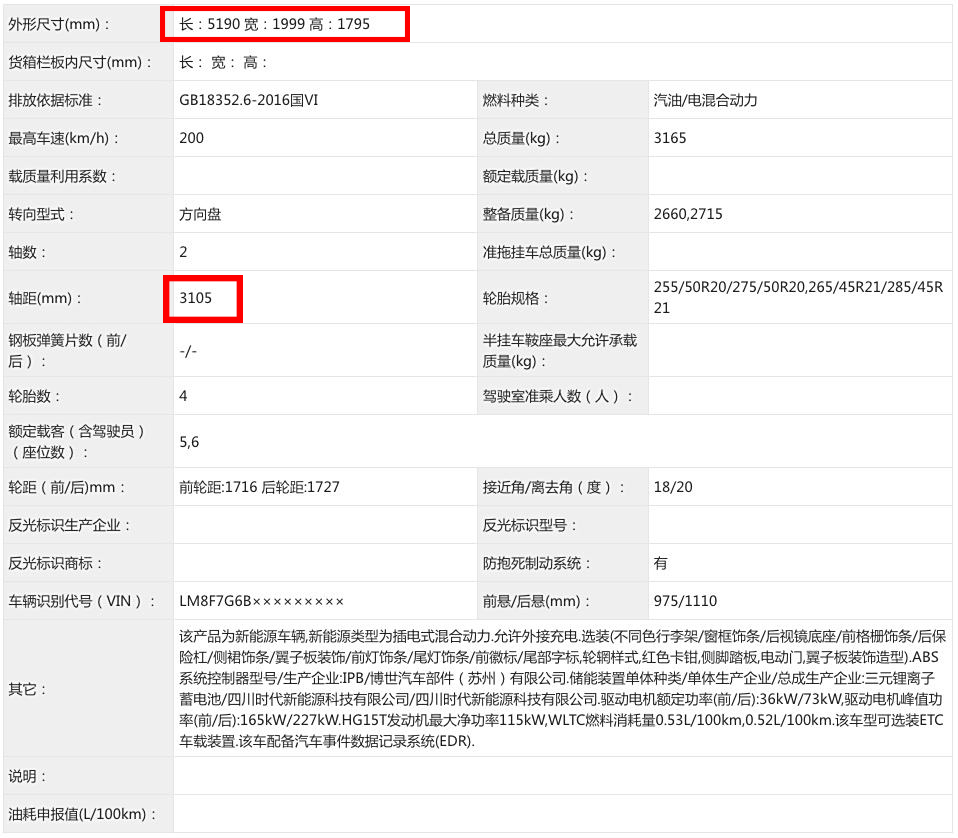
Task: Click the 总质量(kg) label
Action: pos(521,139)
